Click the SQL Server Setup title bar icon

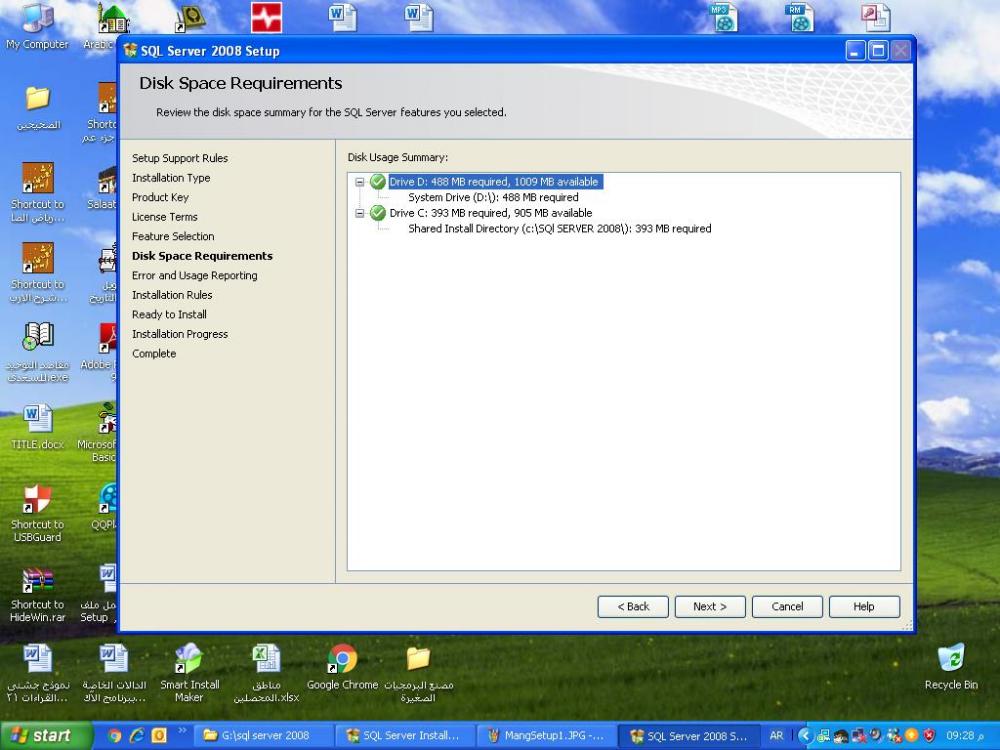tap(131, 50)
